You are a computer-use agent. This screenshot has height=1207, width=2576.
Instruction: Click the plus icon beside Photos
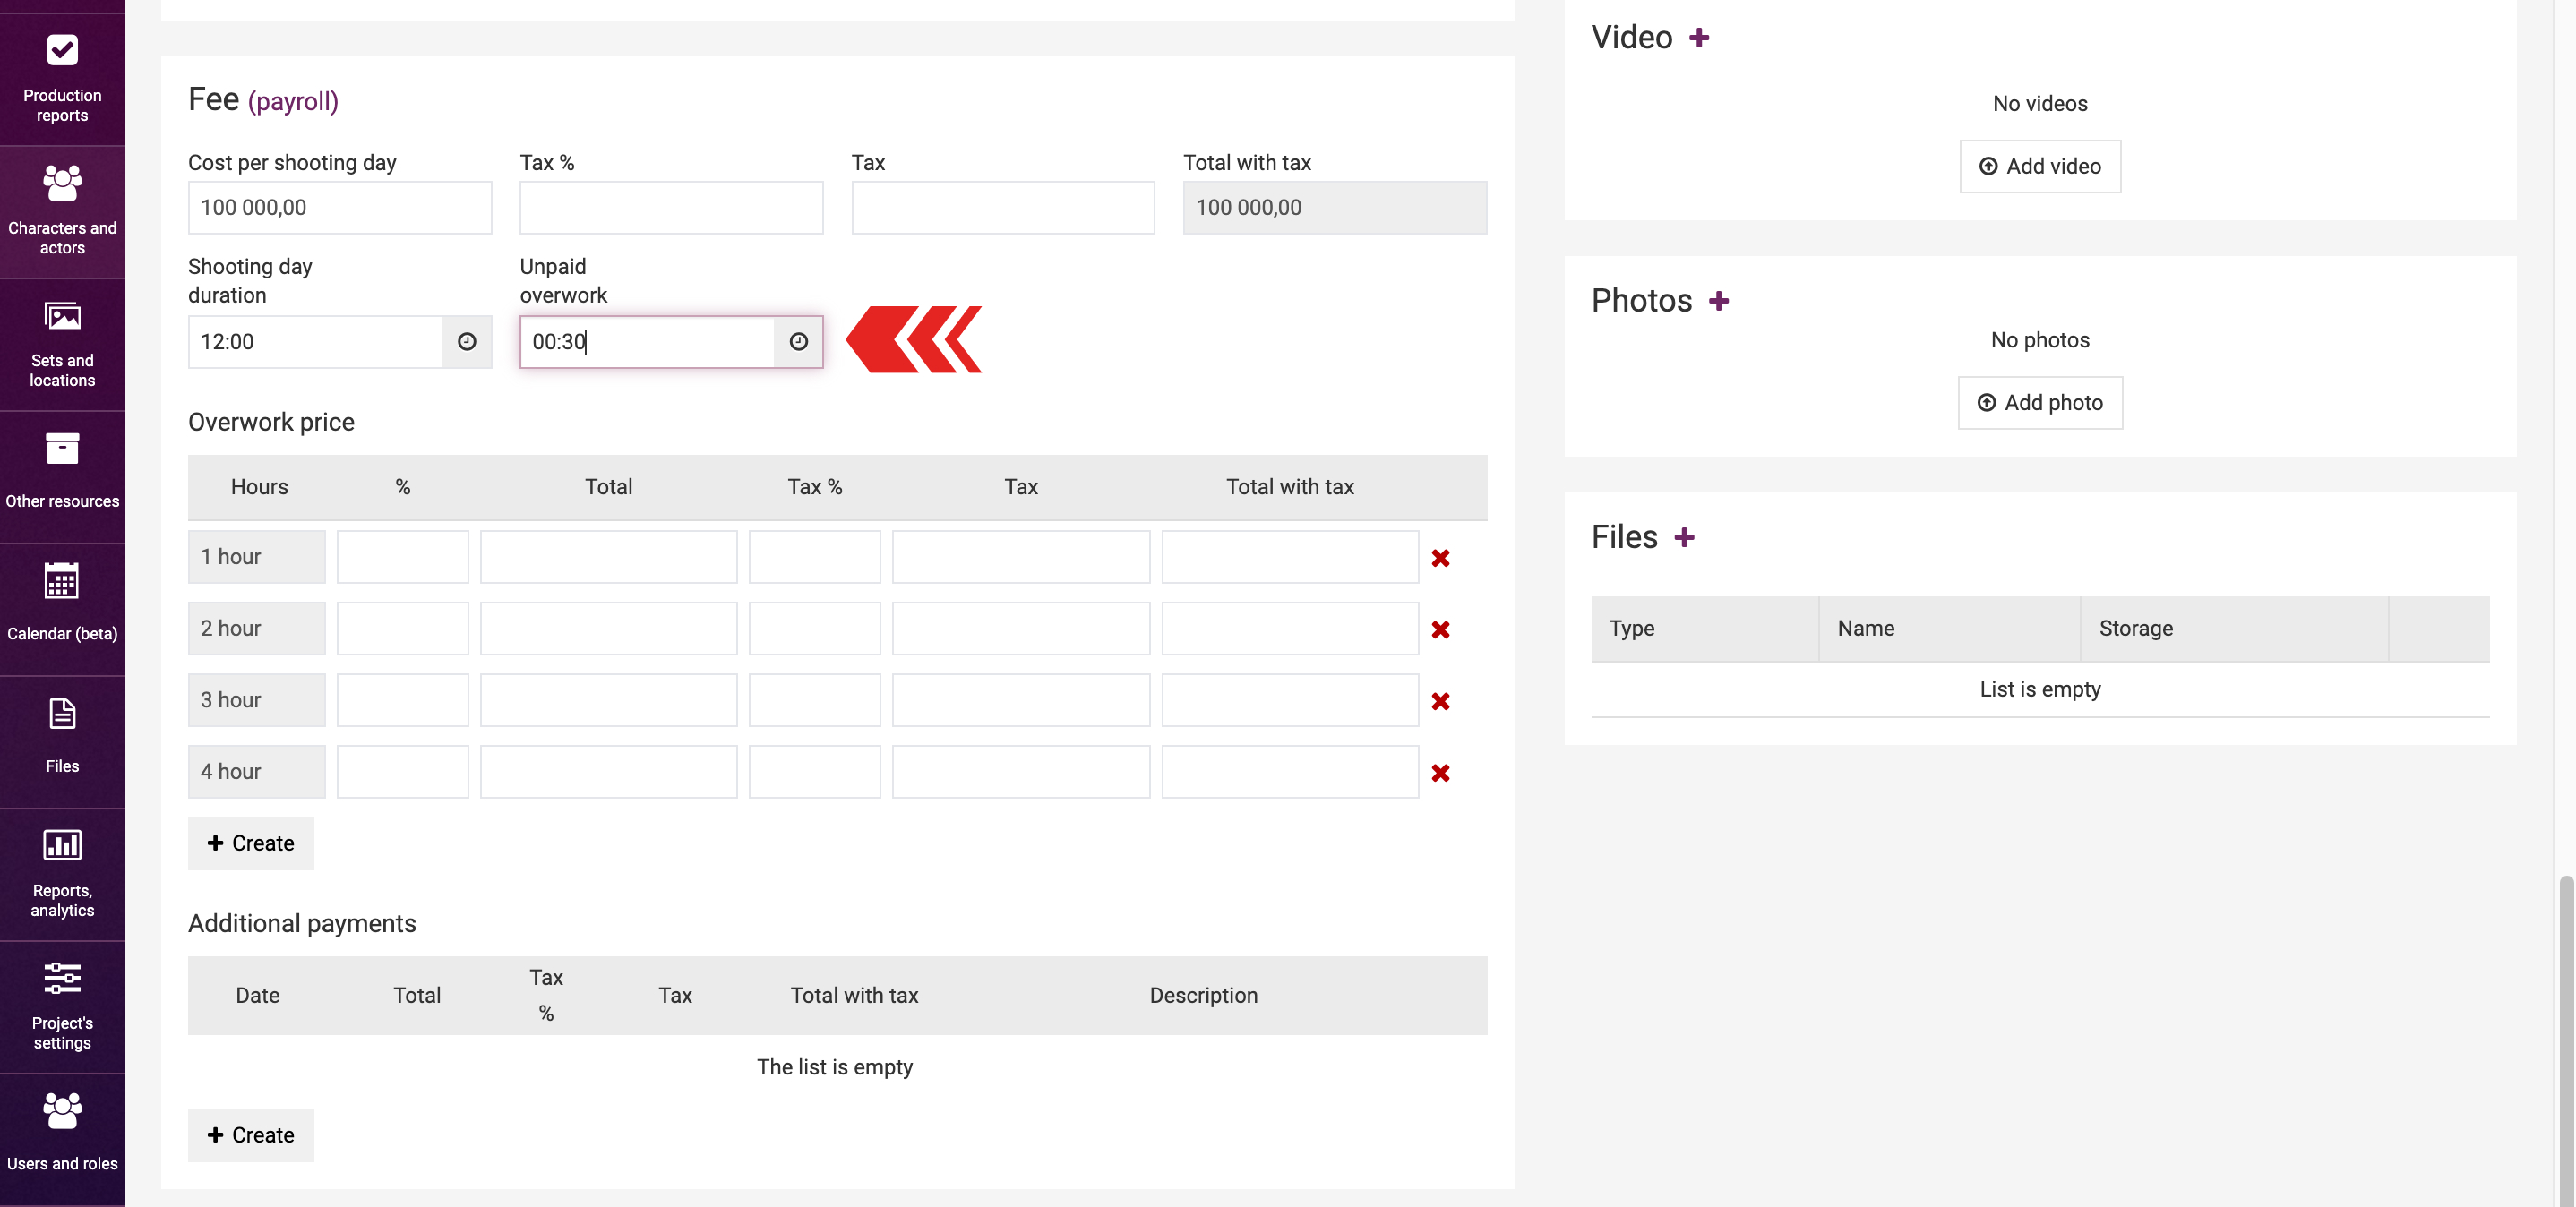(x=1718, y=301)
